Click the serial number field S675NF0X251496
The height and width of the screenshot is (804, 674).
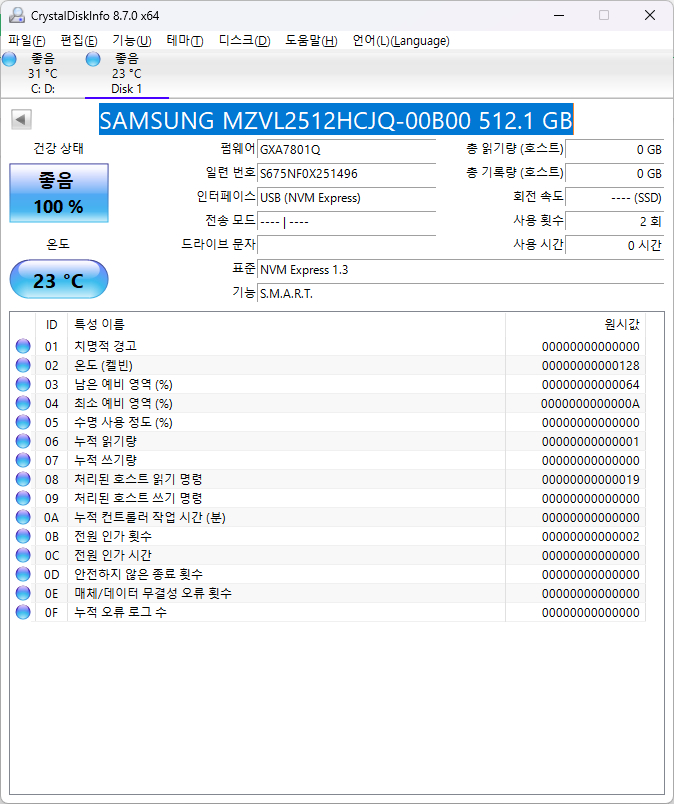tap(346, 173)
